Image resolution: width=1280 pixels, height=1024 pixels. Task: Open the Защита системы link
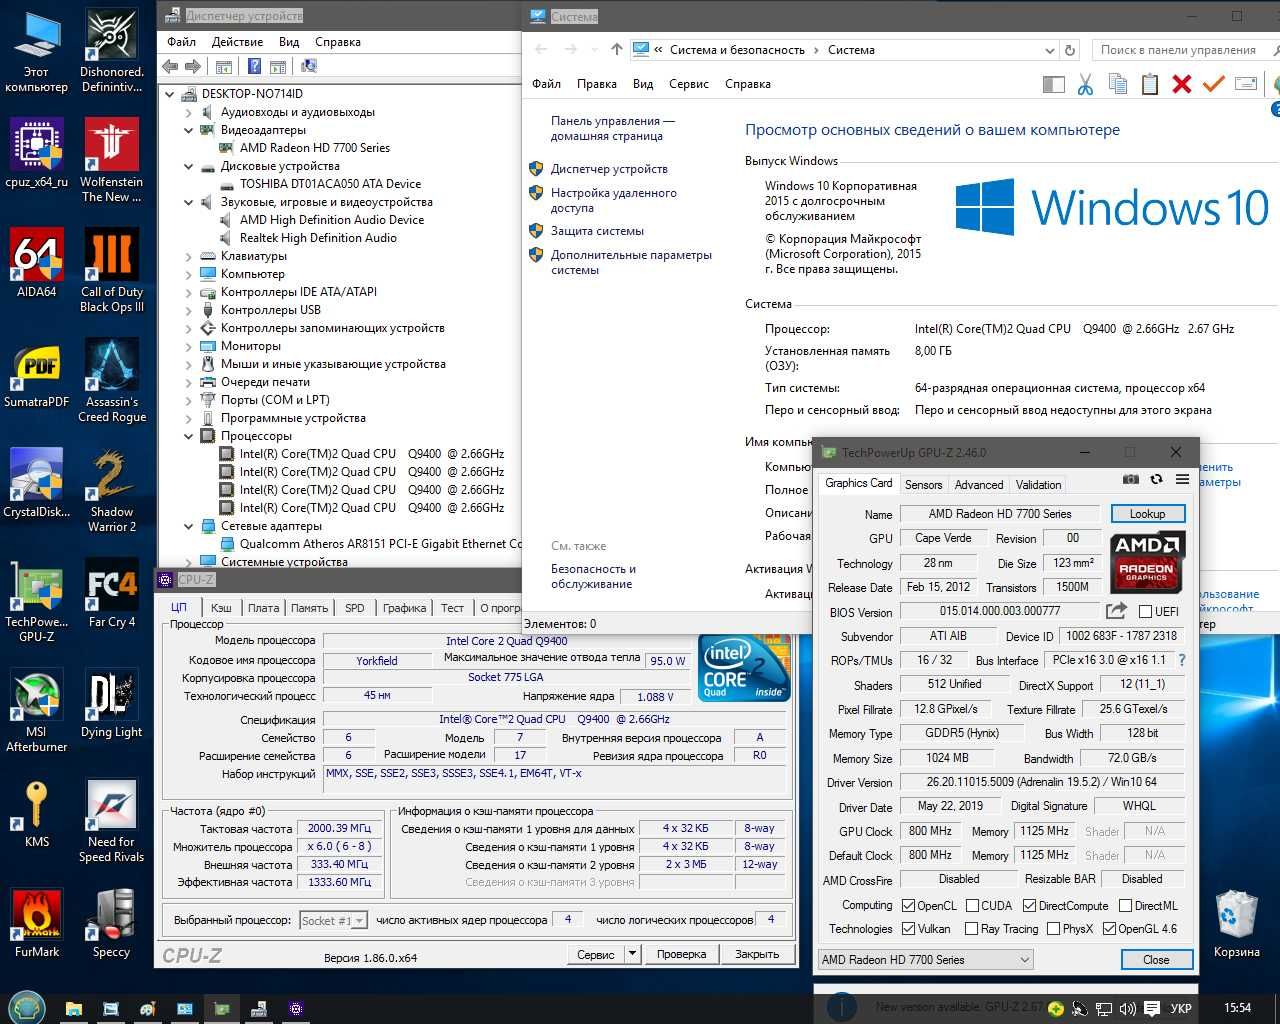597,231
